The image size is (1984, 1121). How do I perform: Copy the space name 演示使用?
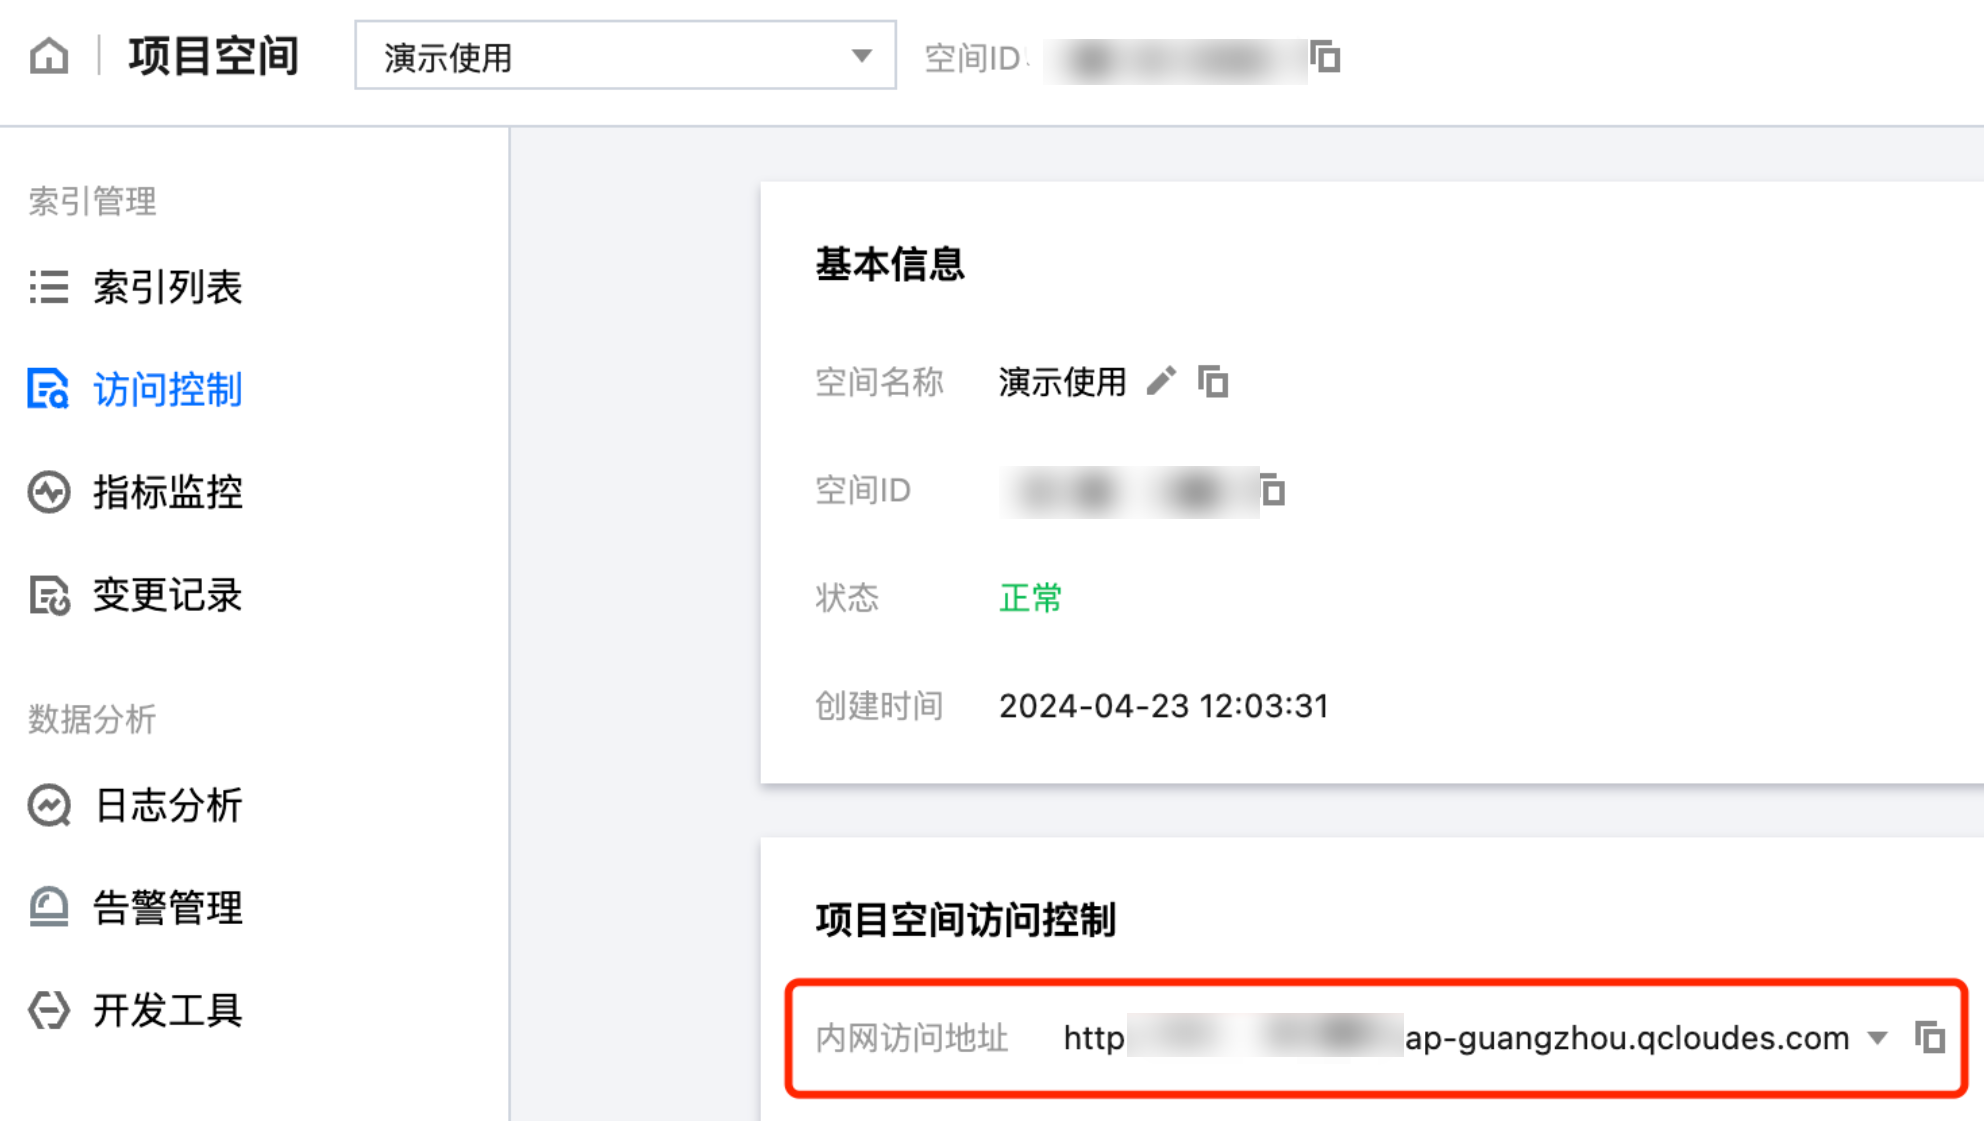[x=1213, y=381]
